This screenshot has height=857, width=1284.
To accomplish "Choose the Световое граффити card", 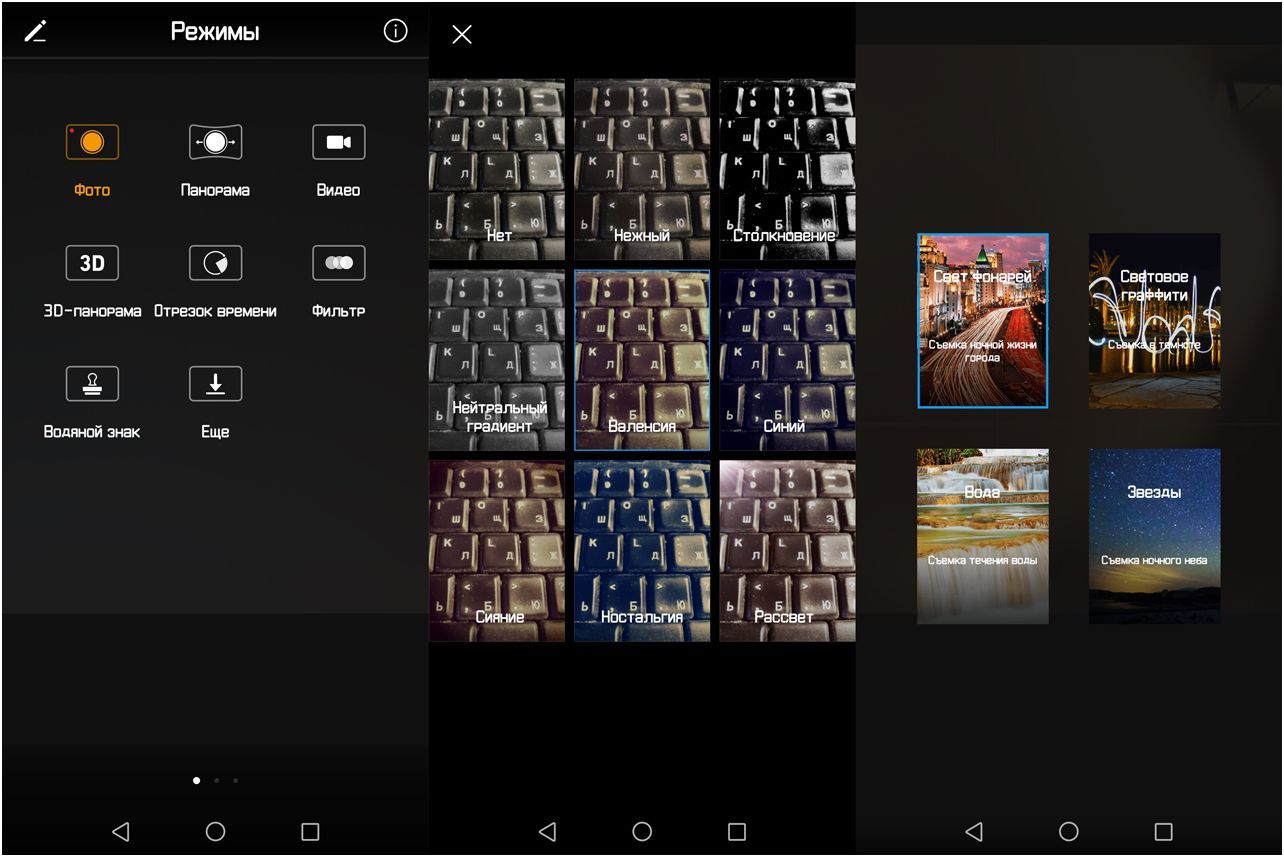I will [1154, 321].
